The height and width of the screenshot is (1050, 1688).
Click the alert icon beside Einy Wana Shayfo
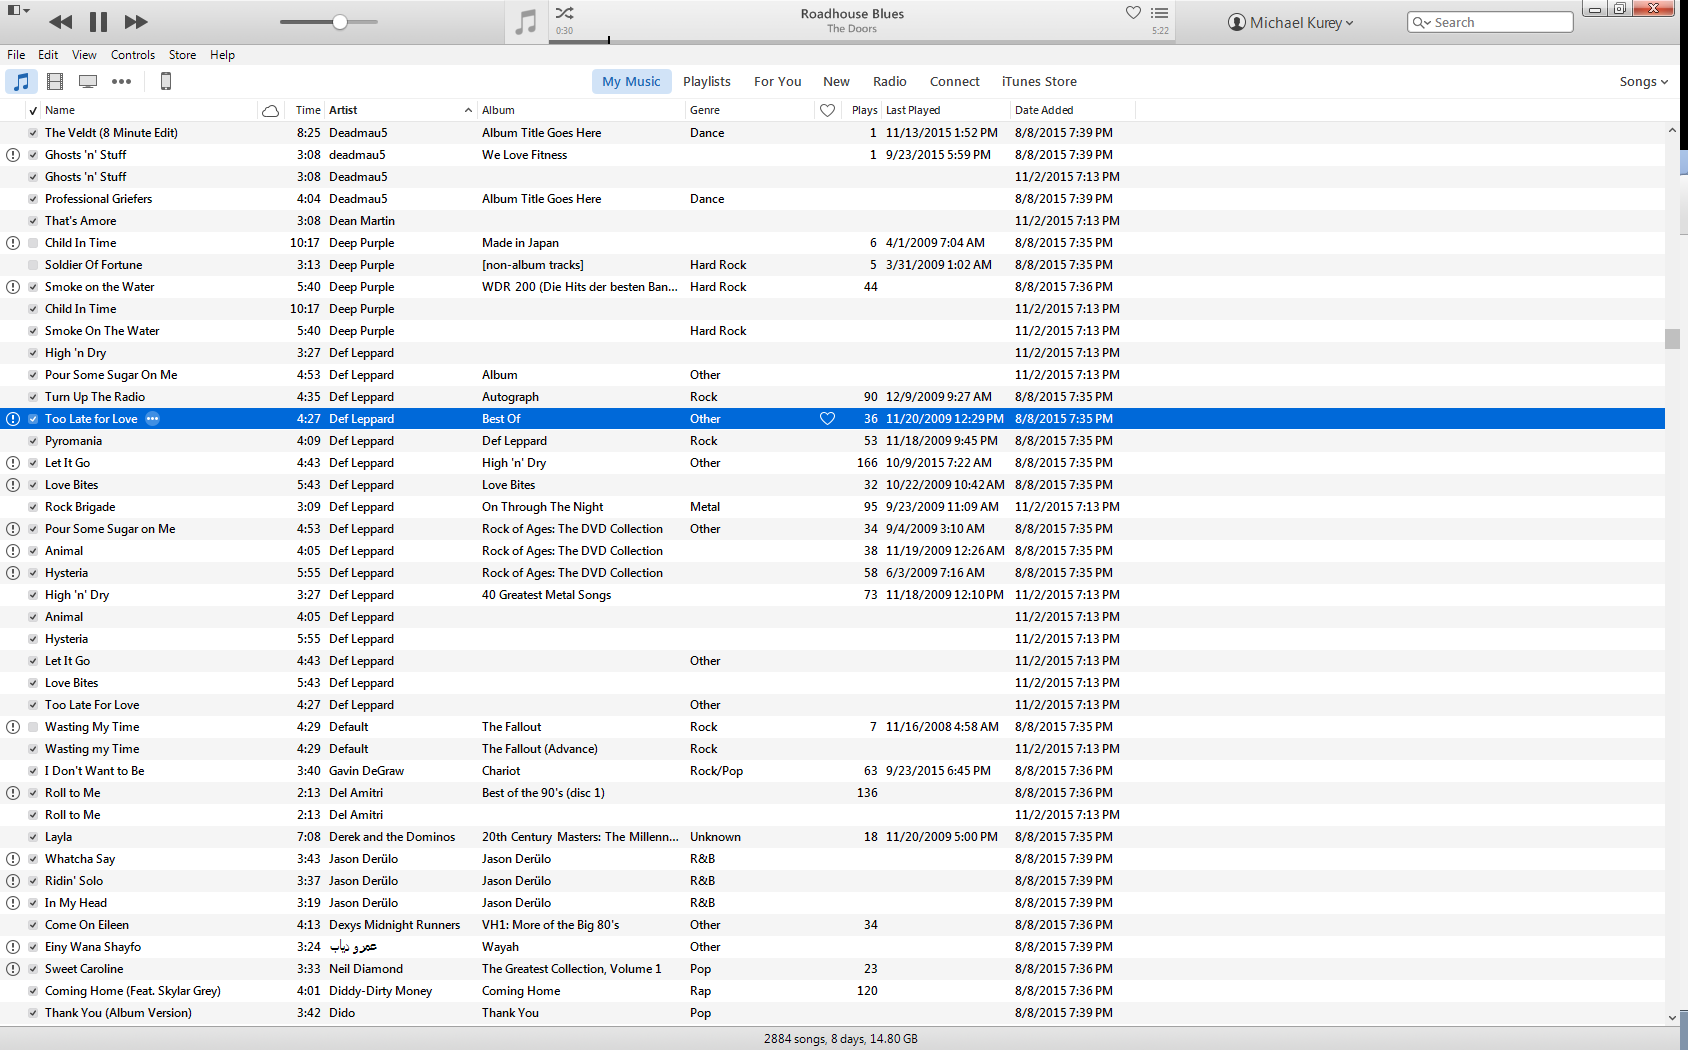click(x=13, y=947)
